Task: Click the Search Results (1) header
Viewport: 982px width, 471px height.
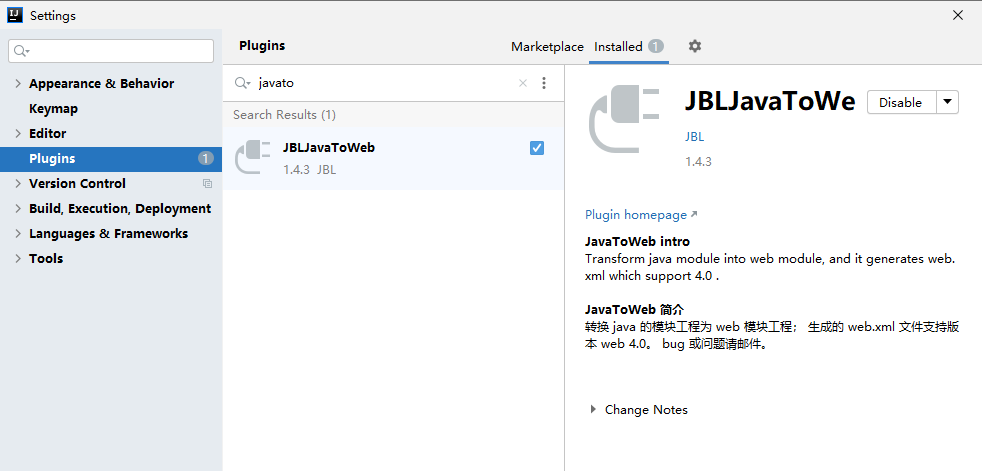Action: (x=284, y=115)
